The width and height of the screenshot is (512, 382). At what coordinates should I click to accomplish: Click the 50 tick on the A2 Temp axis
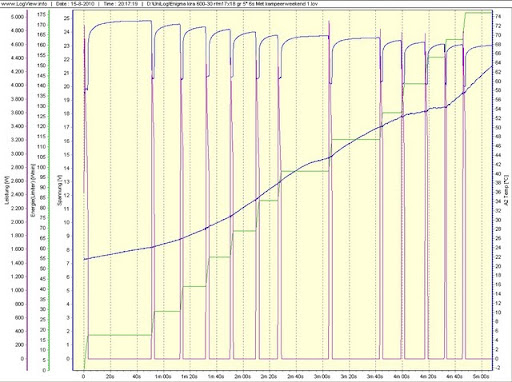[497, 127]
